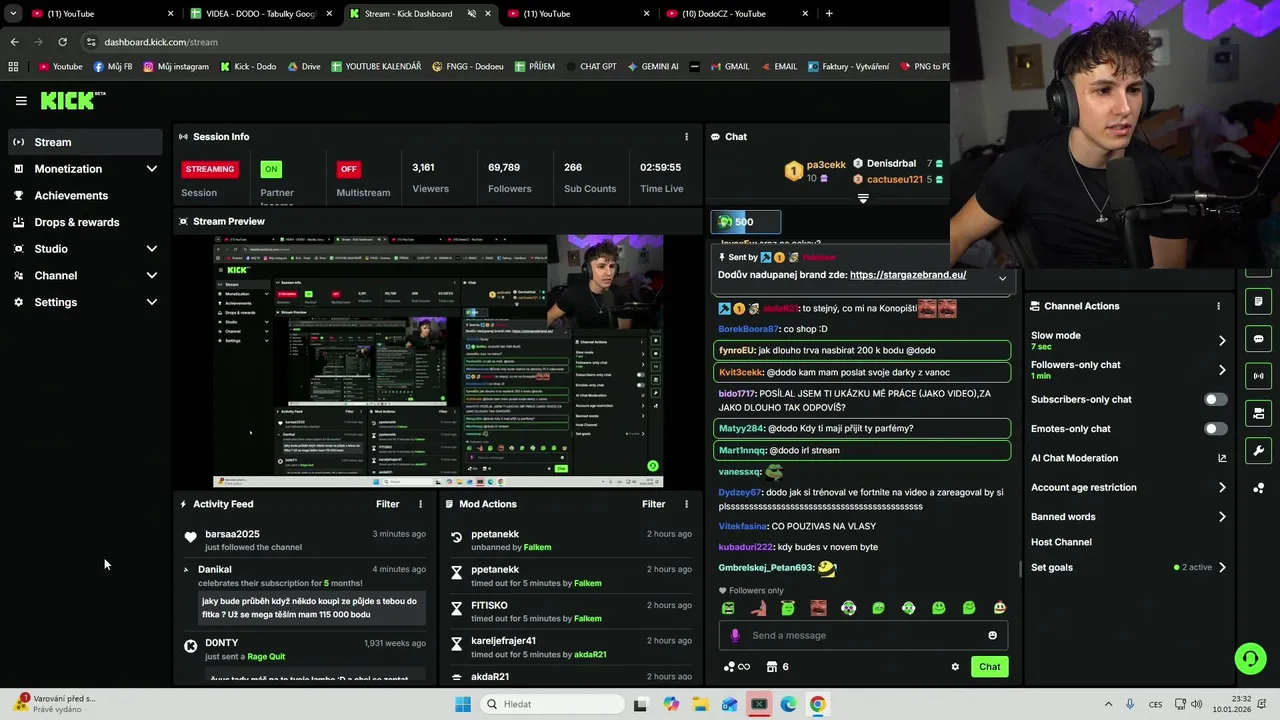Viewport: 1280px width, 720px height.
Task: Open the shop icon showing 6
Action: click(777, 667)
